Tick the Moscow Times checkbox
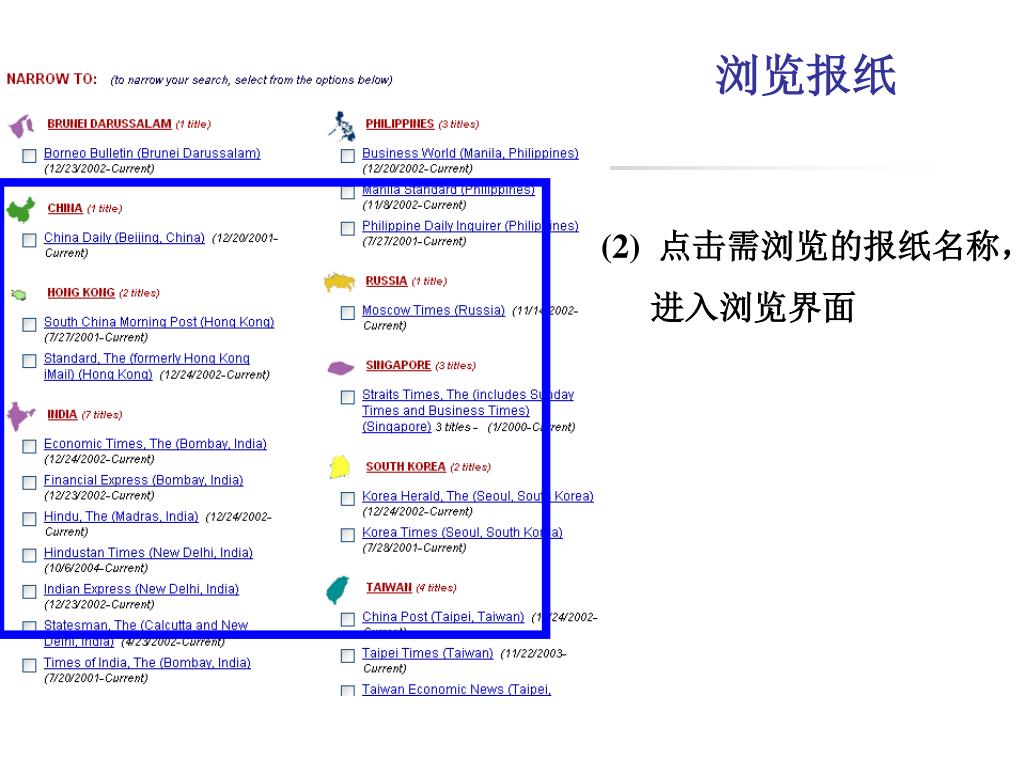Image resolution: width=1024 pixels, height=768 pixels. [x=348, y=313]
